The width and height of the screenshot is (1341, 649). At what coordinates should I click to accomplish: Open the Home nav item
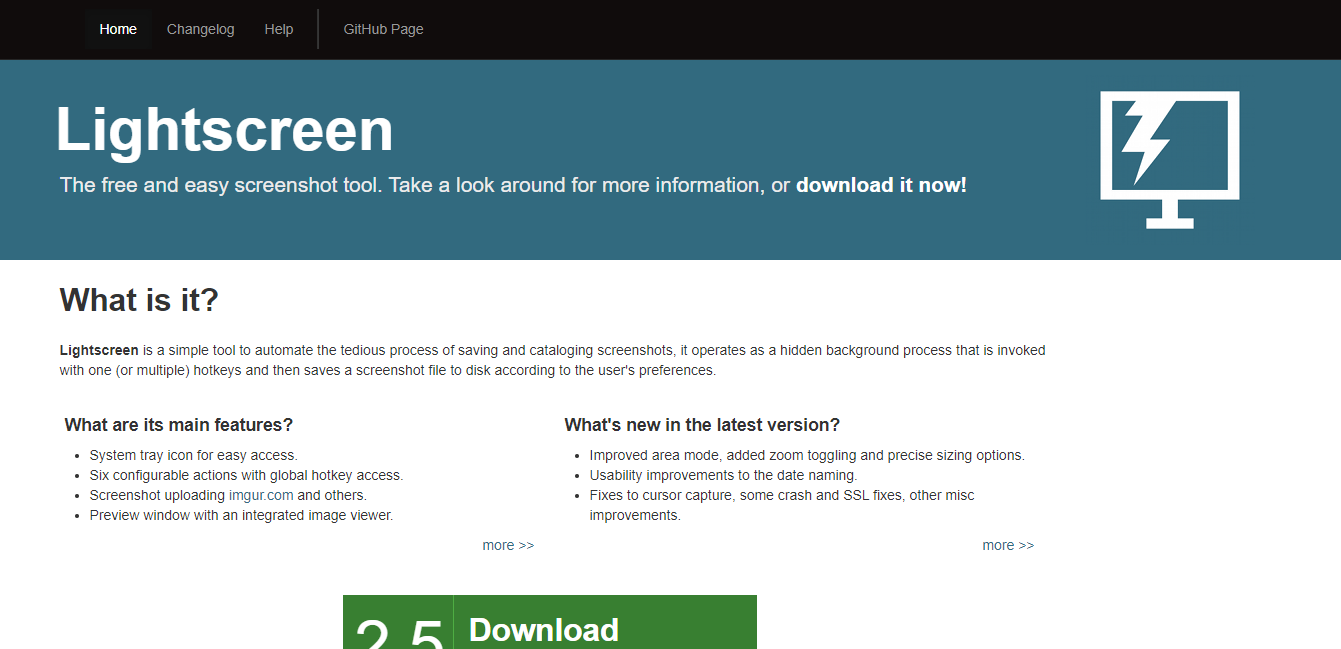pos(118,29)
